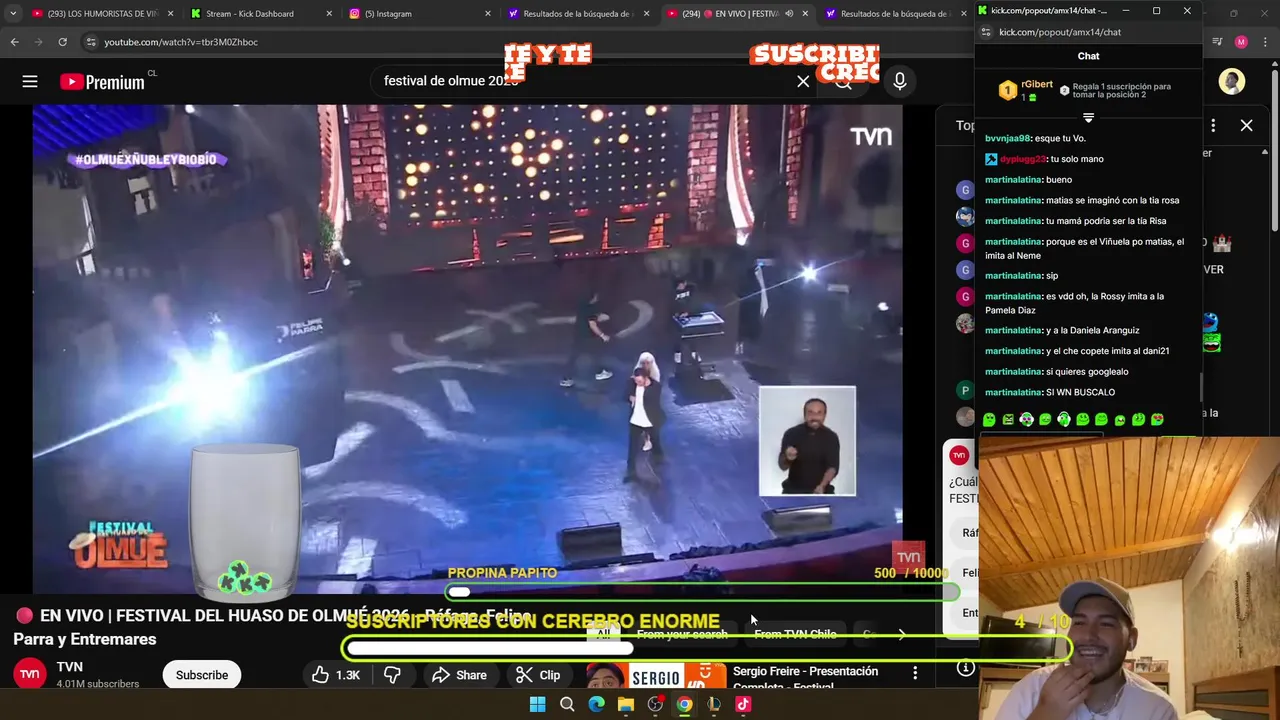Viewport: 1280px width, 720px height.
Task: Open rGibert top gifter entry
Action: (x=1026, y=90)
